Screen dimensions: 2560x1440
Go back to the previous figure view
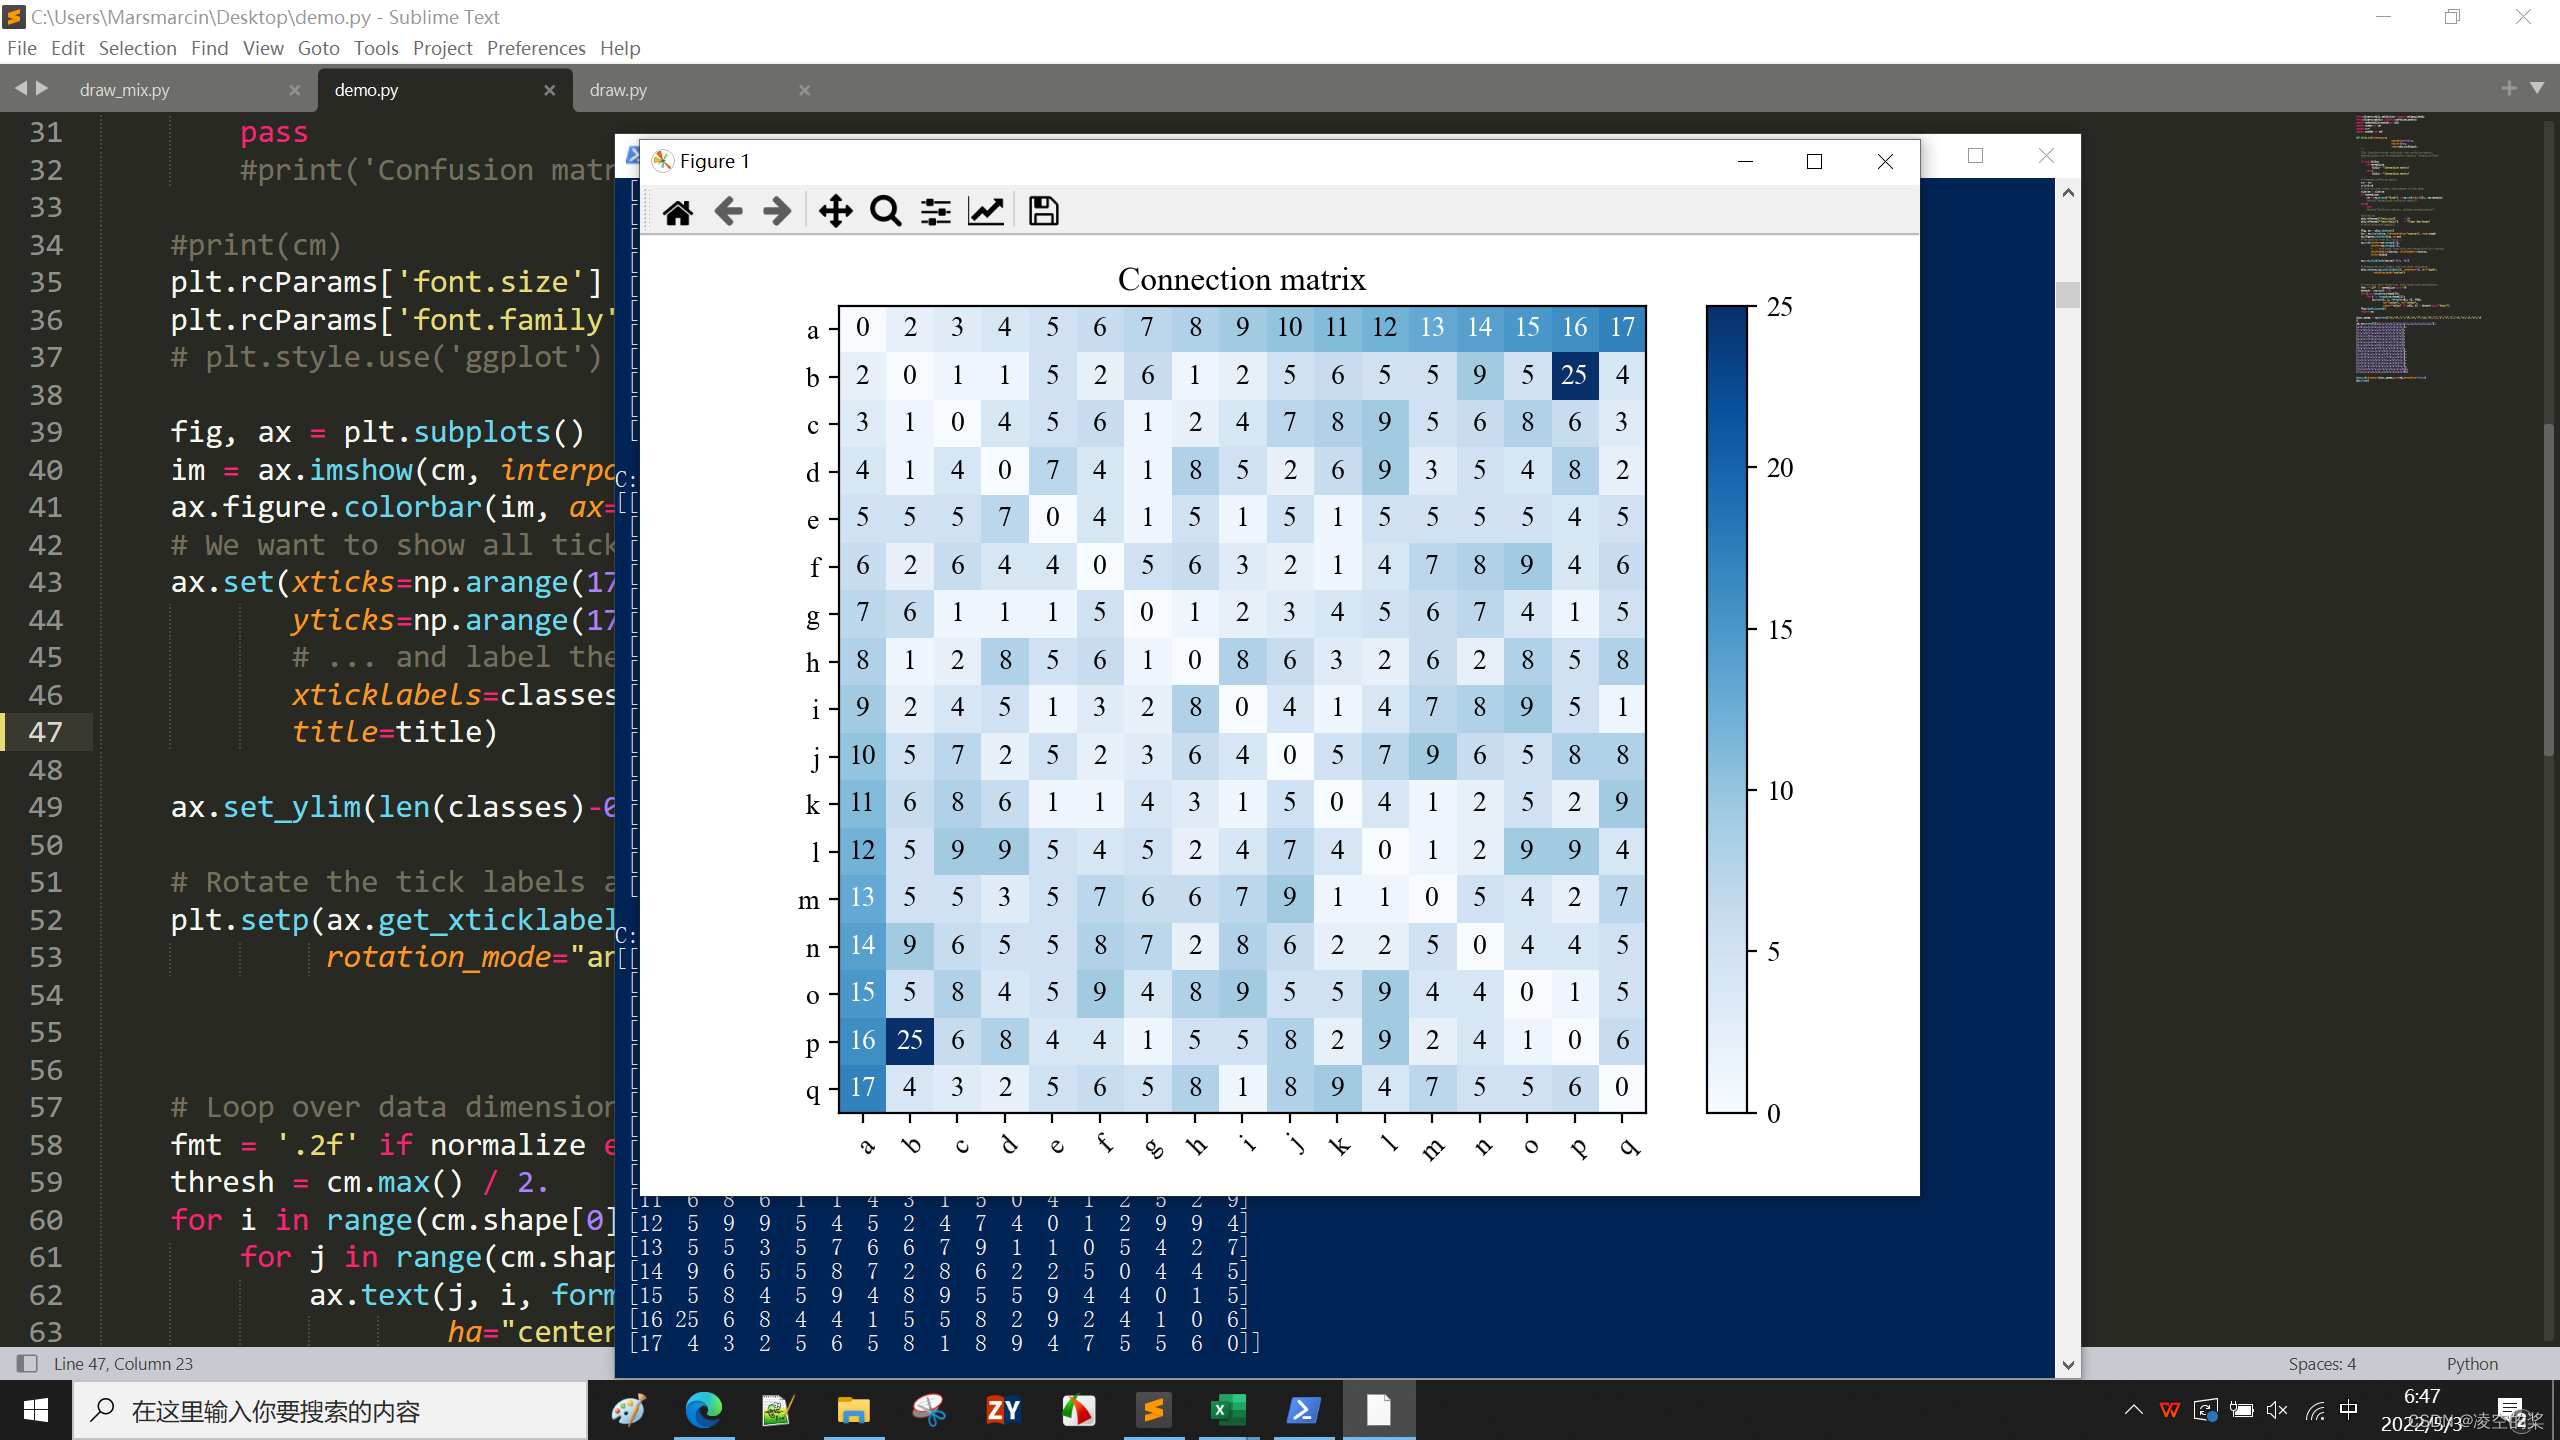pyautogui.click(x=729, y=210)
